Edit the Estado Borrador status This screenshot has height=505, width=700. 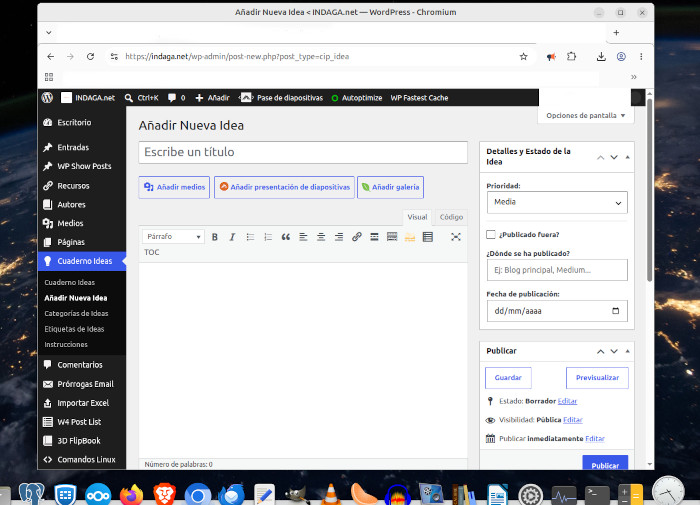[x=567, y=401]
